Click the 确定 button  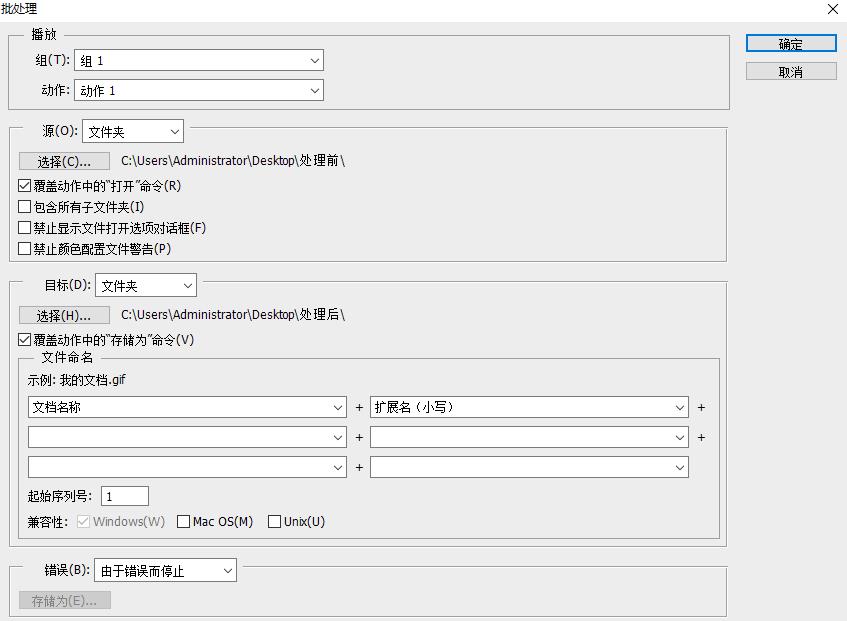pyautogui.click(x=791, y=44)
